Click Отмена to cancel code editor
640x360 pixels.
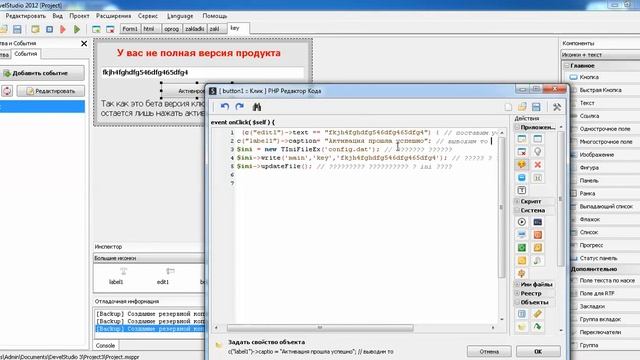pos(489,351)
